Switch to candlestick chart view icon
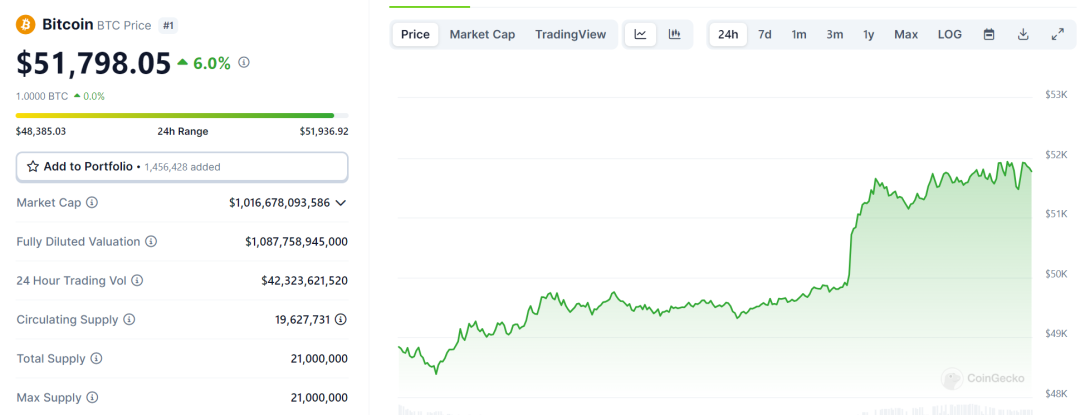This screenshot has height=415, width=1080. 675,34
